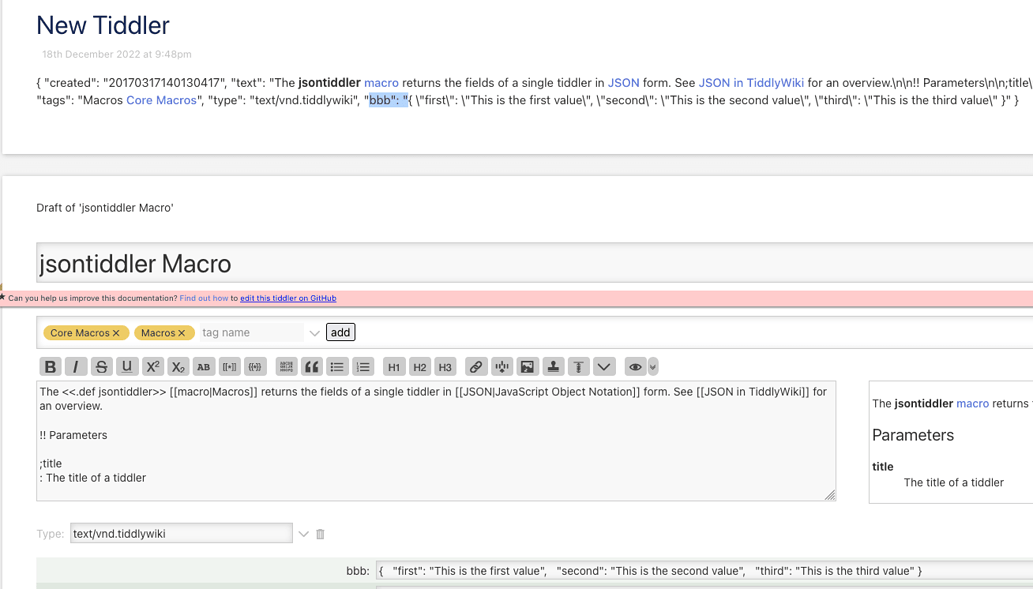Insert a bulleted list
1033x589 pixels.
tap(339, 366)
